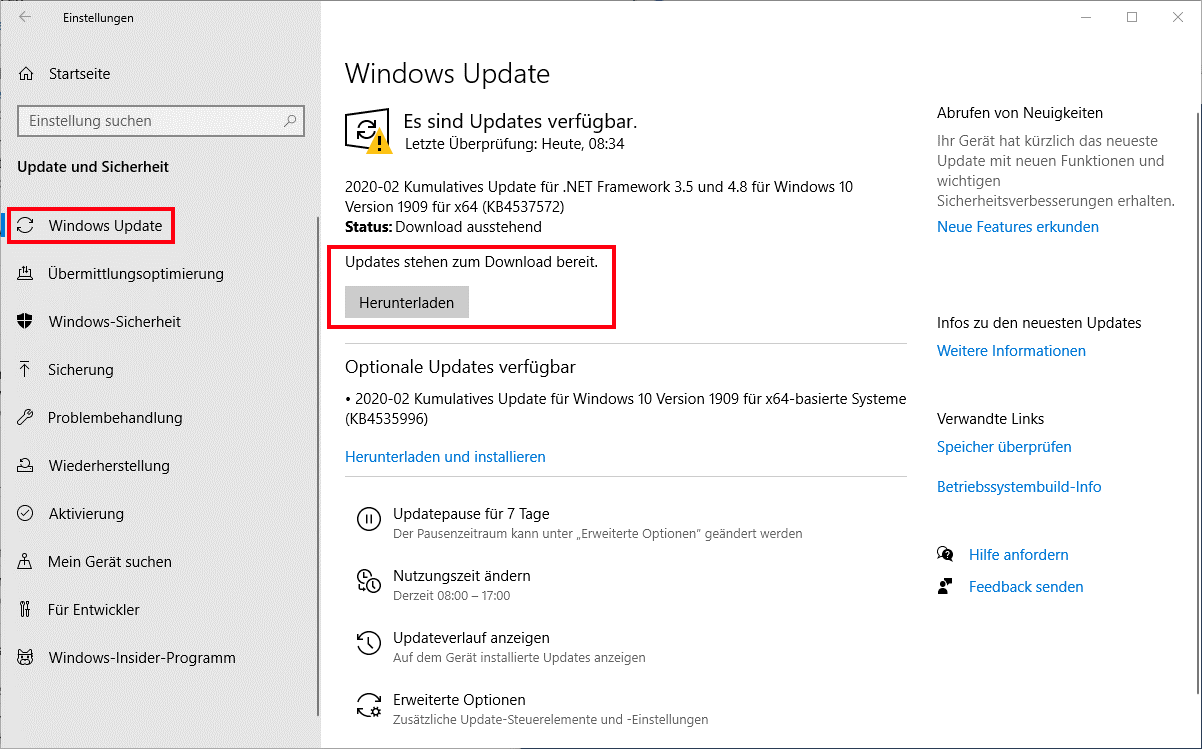Click the Sicherung upload arrow icon
Screen dimensions: 1202x749
(27, 370)
